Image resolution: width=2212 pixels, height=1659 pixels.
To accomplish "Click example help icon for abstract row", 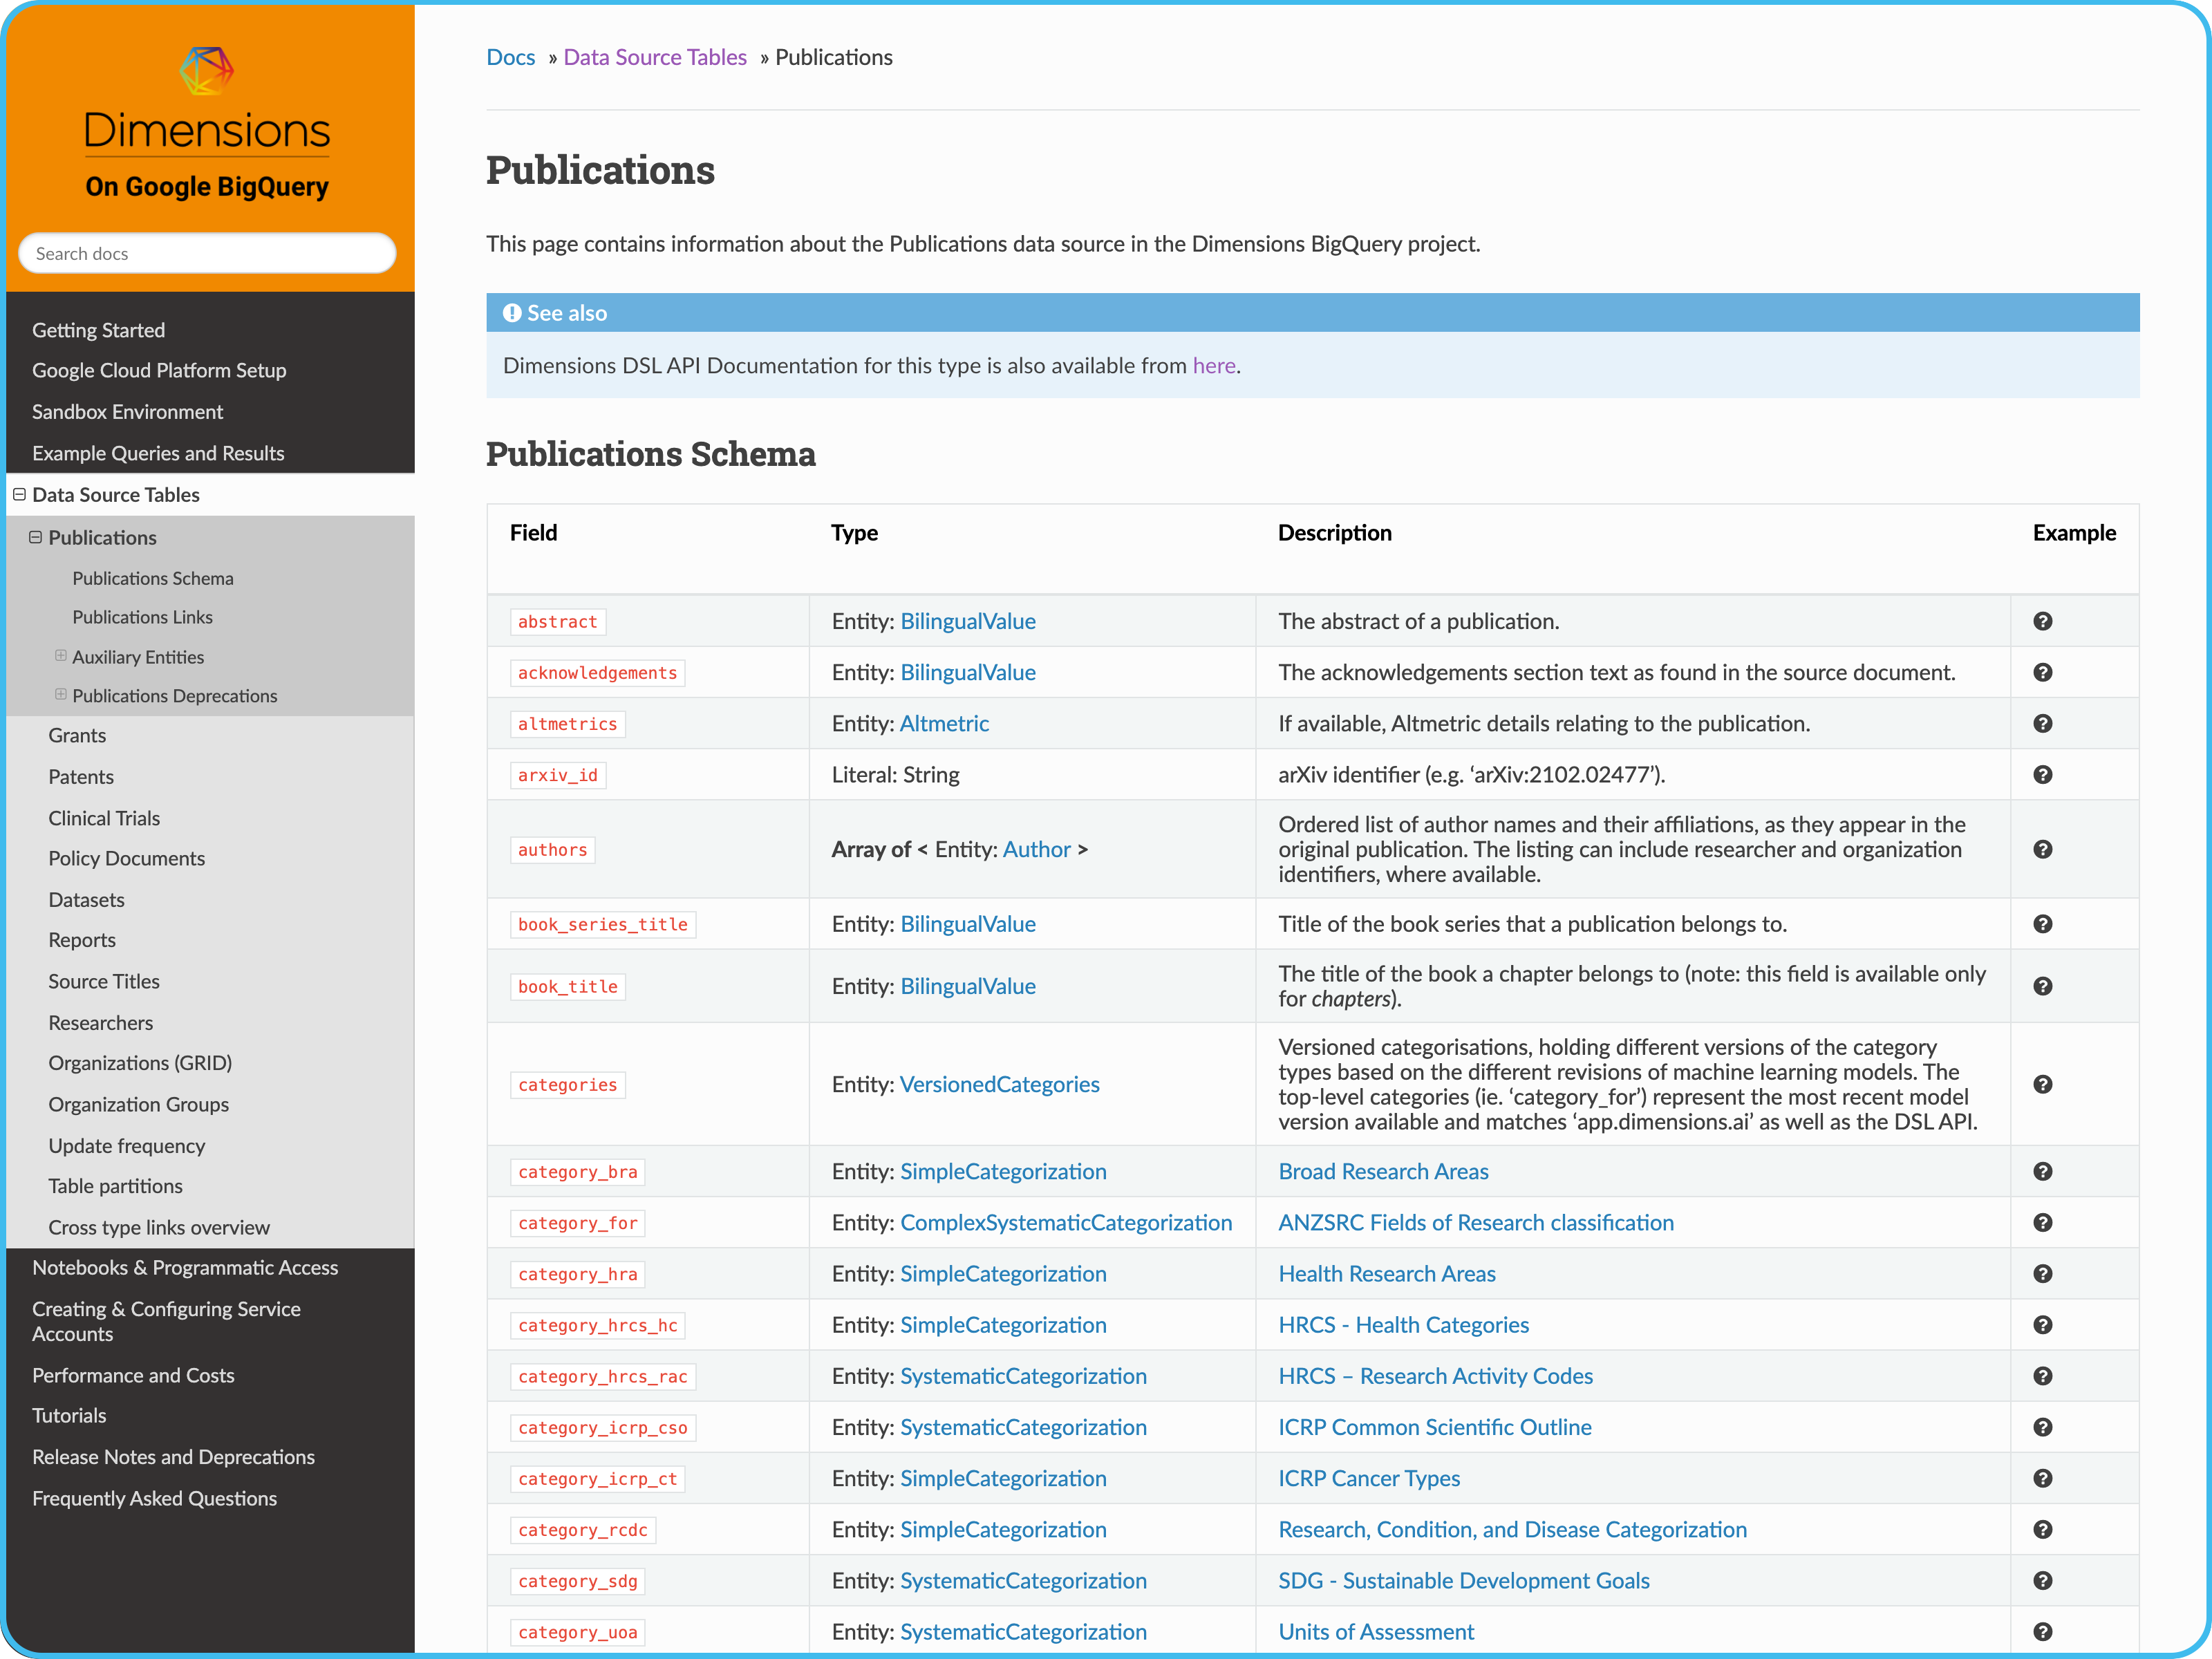I will tap(2042, 621).
